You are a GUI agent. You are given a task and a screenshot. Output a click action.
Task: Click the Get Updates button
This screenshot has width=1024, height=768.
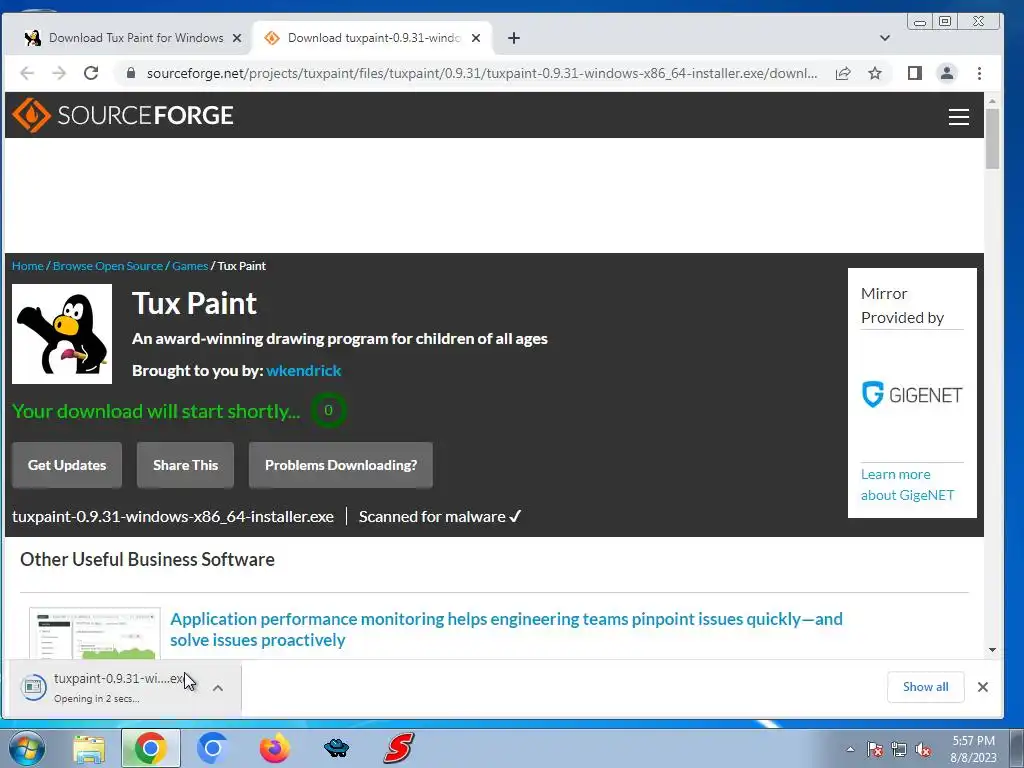pyautogui.click(x=67, y=465)
